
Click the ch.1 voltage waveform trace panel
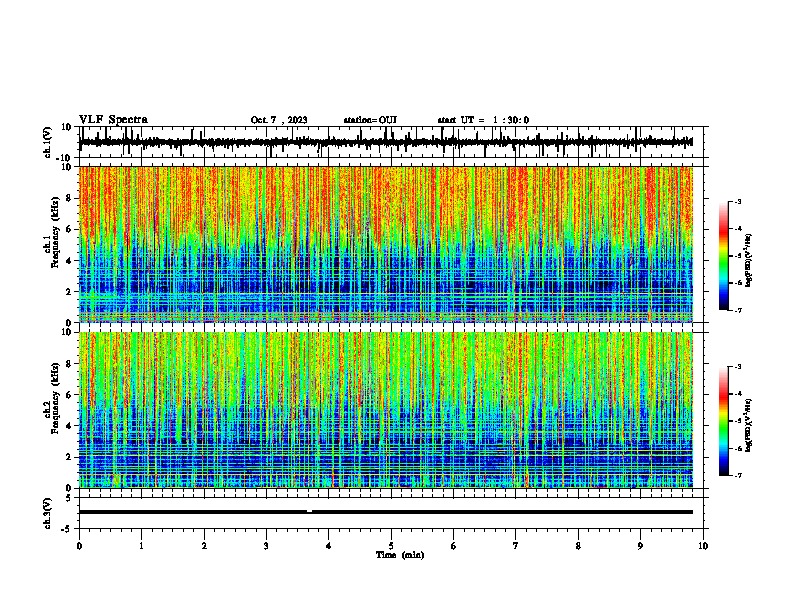(x=390, y=142)
